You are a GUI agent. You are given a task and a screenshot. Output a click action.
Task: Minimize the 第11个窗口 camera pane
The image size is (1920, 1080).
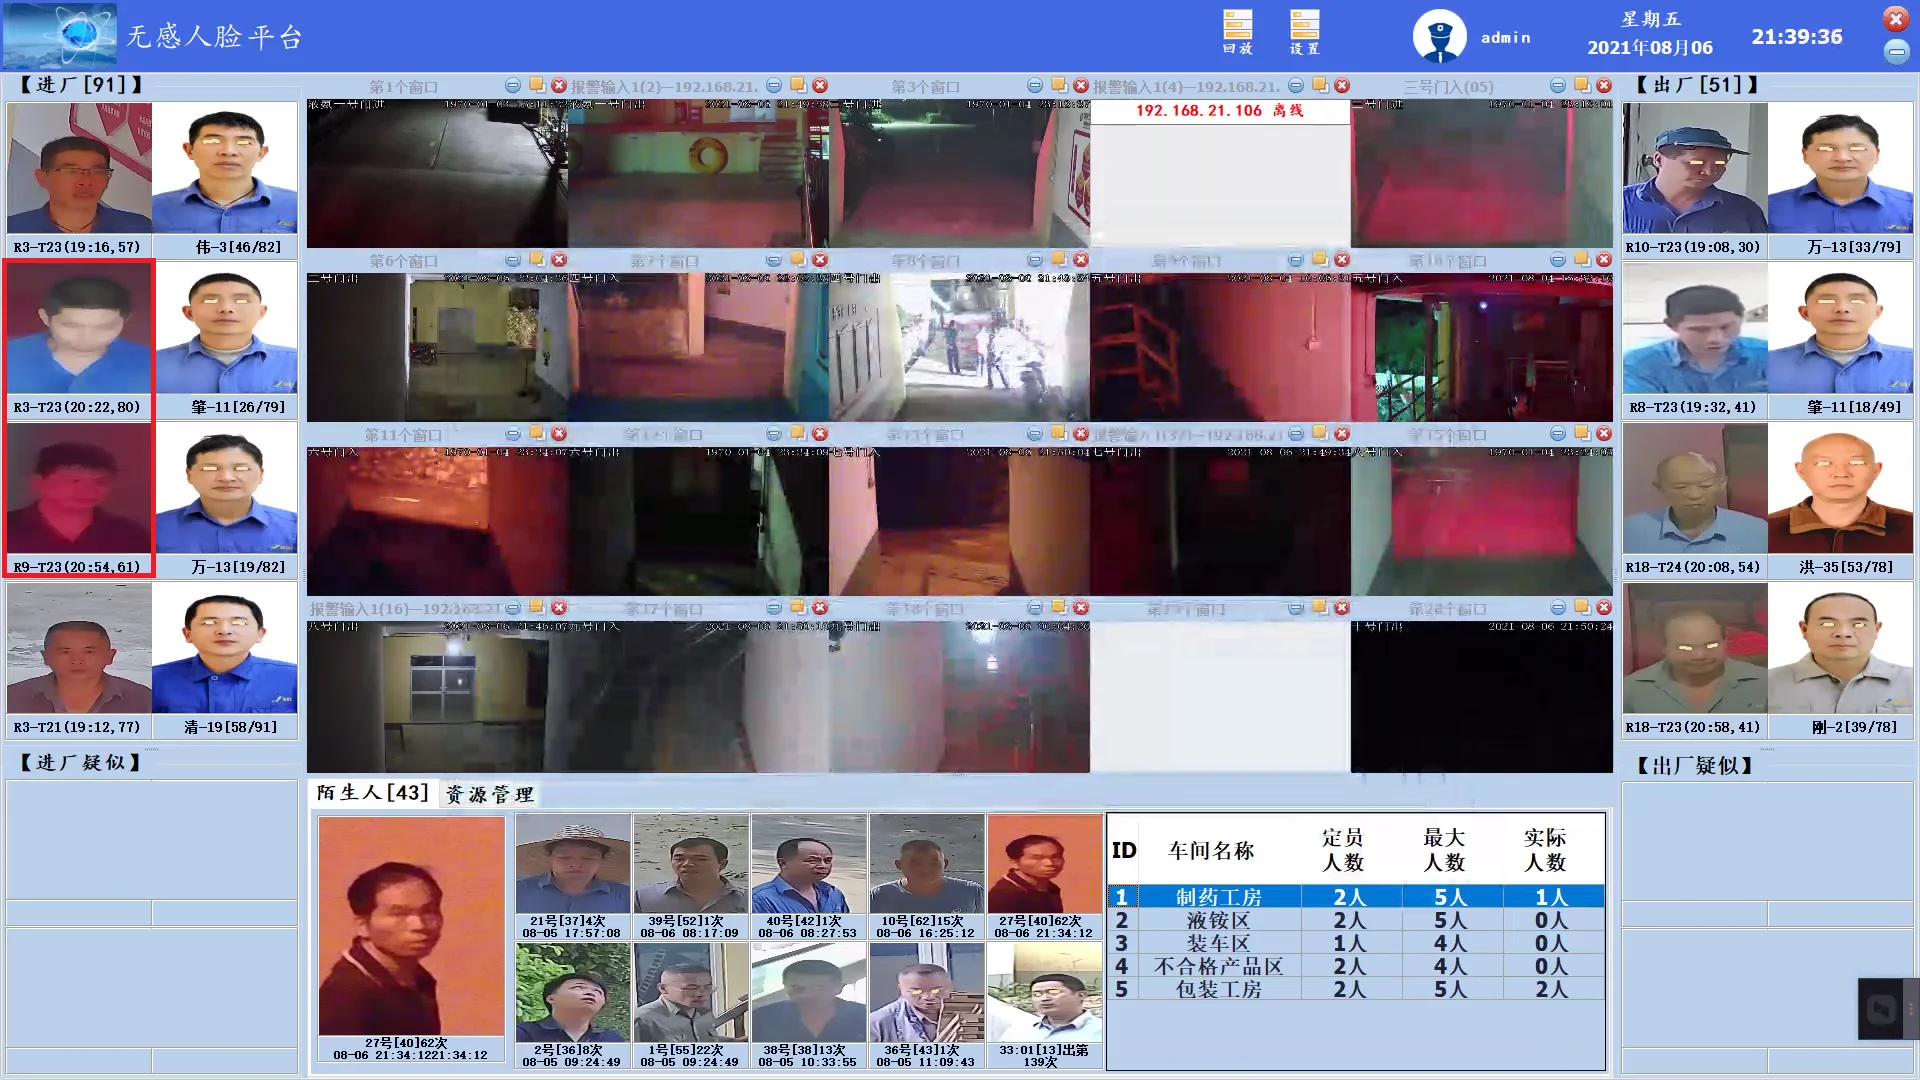(x=513, y=434)
